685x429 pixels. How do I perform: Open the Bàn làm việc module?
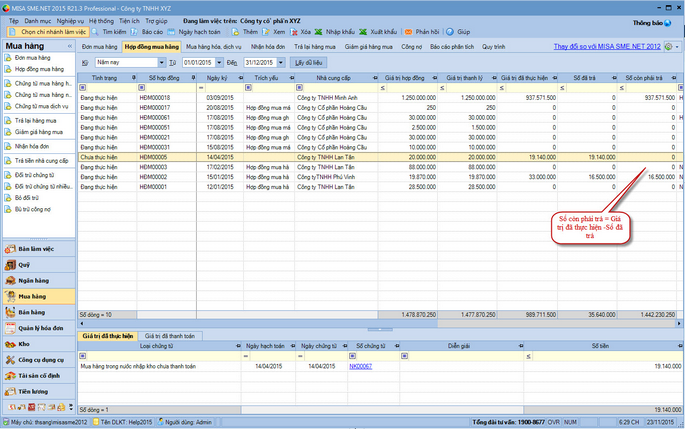tap(39, 249)
